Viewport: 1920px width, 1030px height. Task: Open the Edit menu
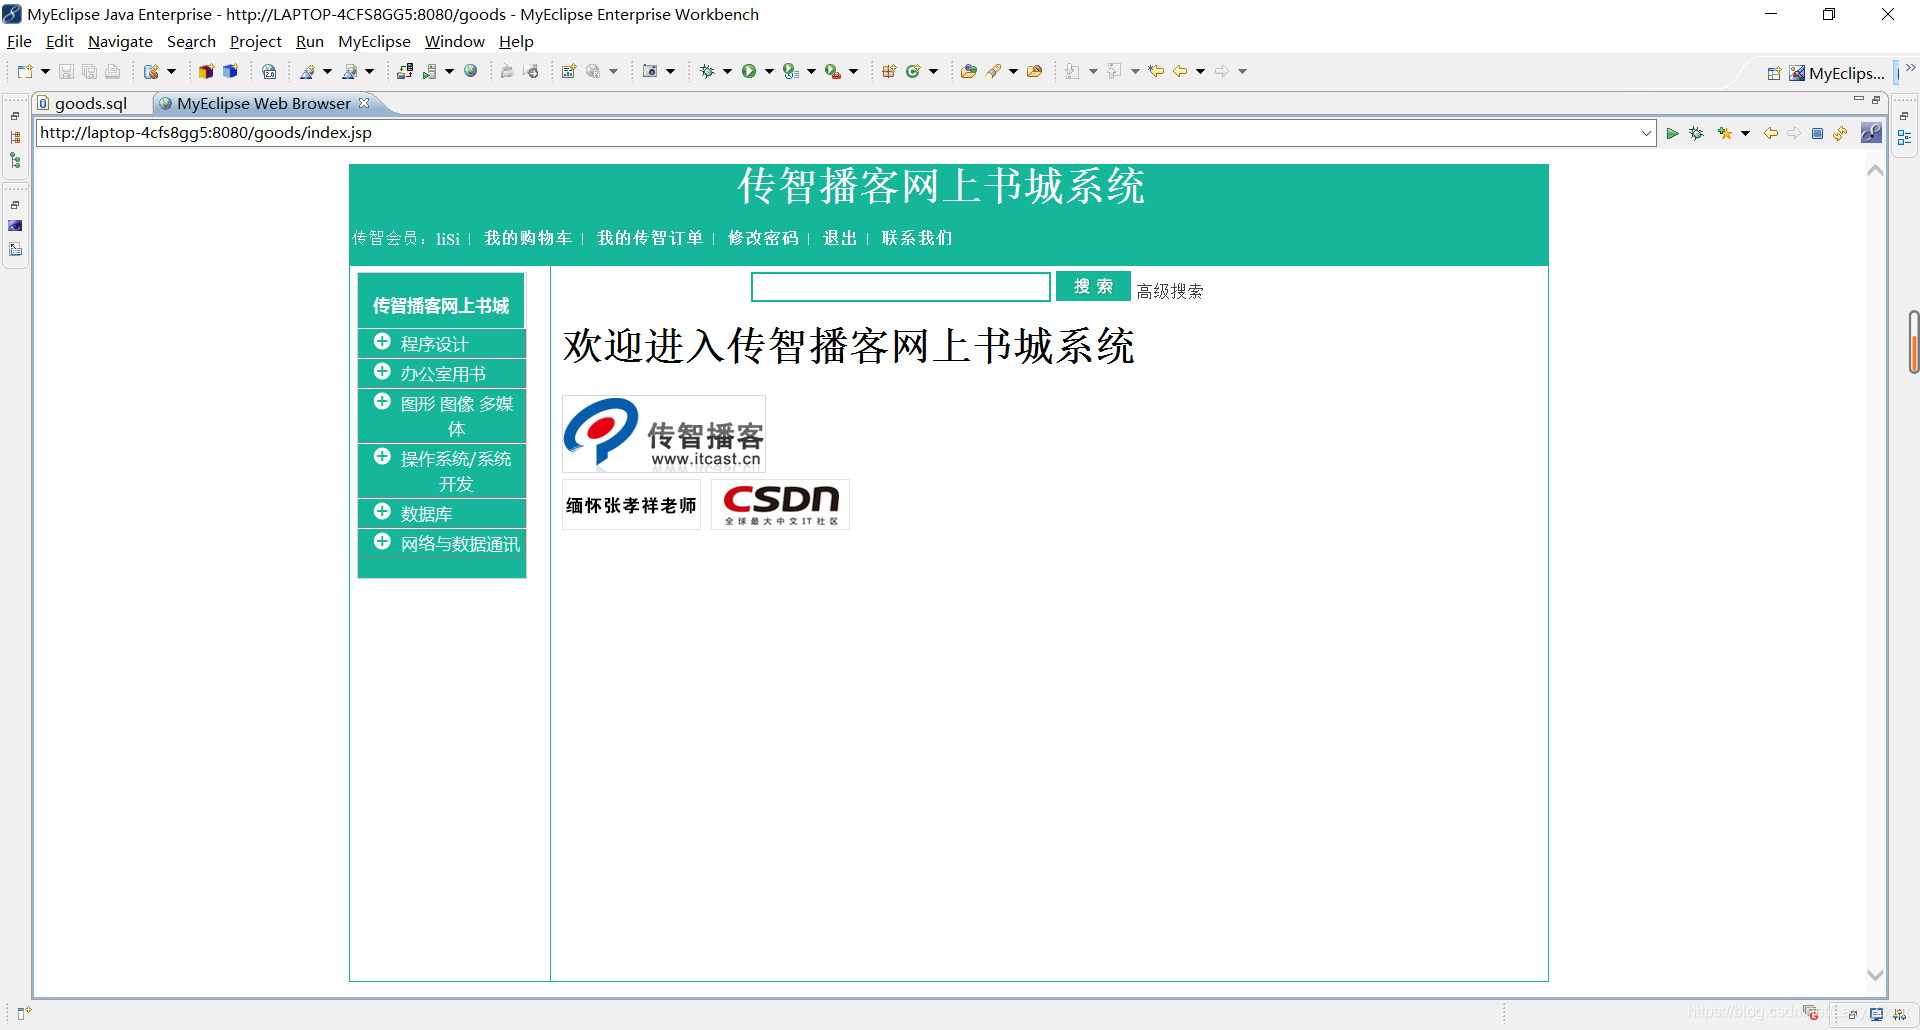60,41
